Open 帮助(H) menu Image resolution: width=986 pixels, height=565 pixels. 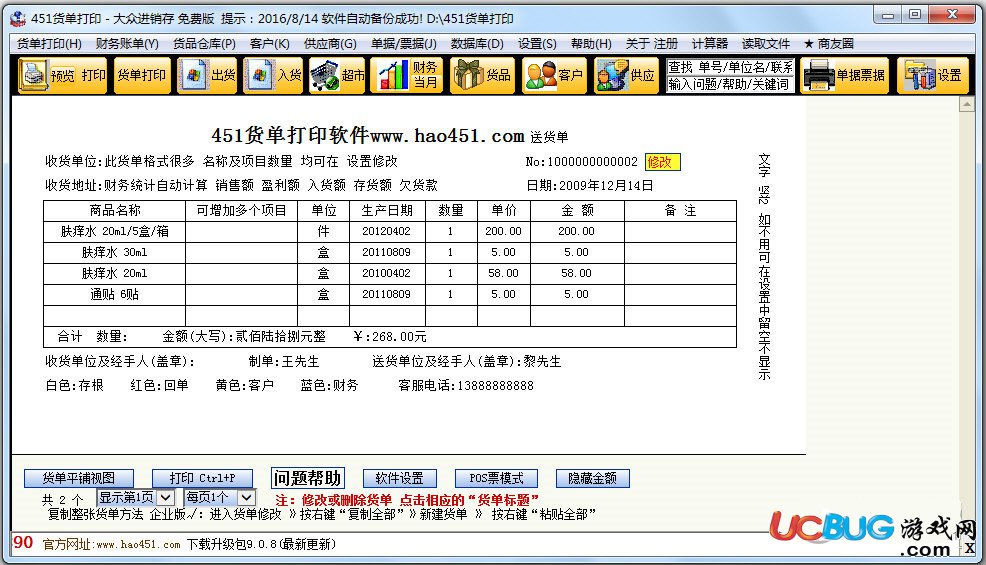coord(591,43)
